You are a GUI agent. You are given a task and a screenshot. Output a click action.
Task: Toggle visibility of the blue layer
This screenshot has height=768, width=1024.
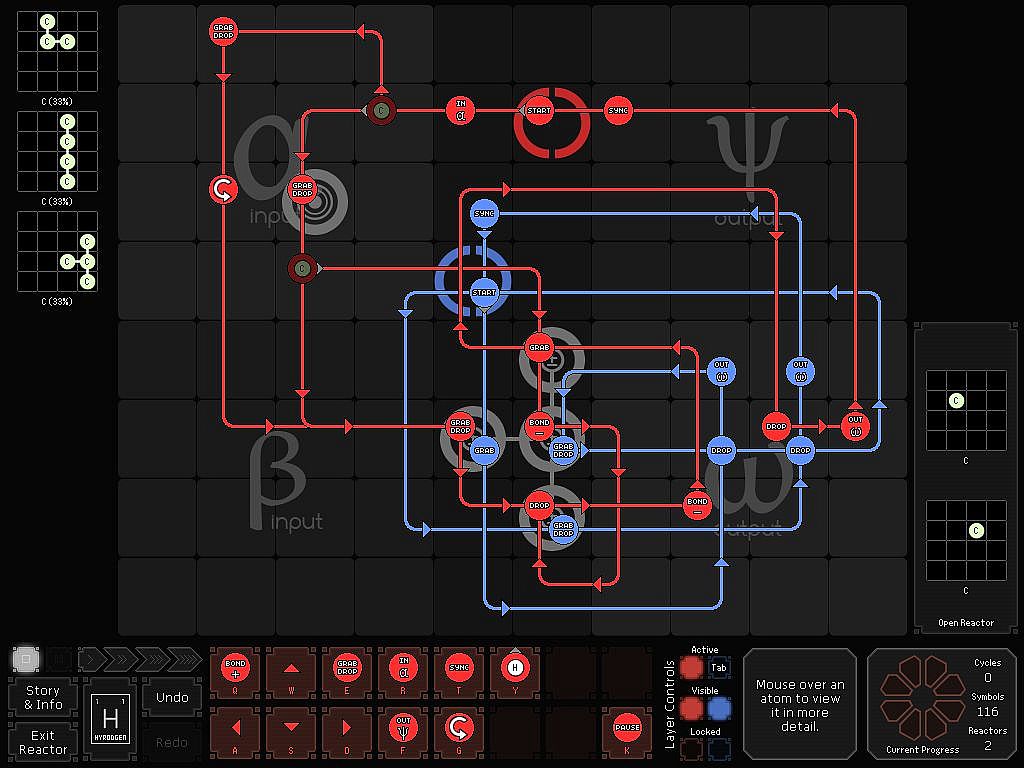click(718, 709)
